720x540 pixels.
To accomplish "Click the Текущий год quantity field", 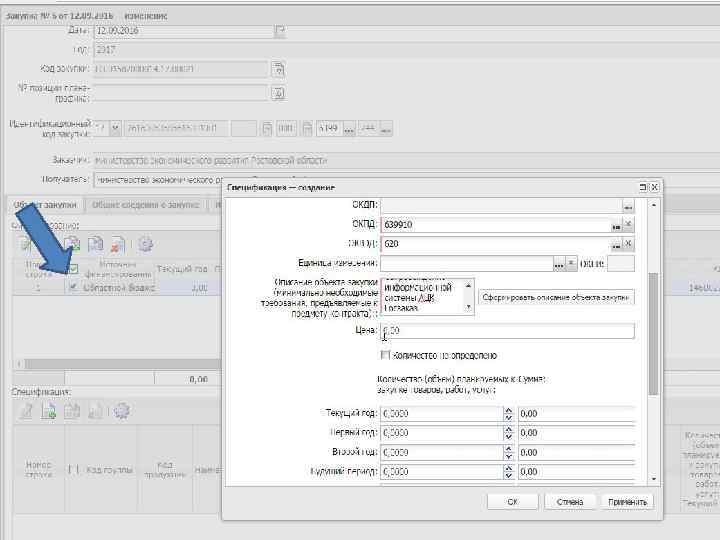I will [442, 414].
